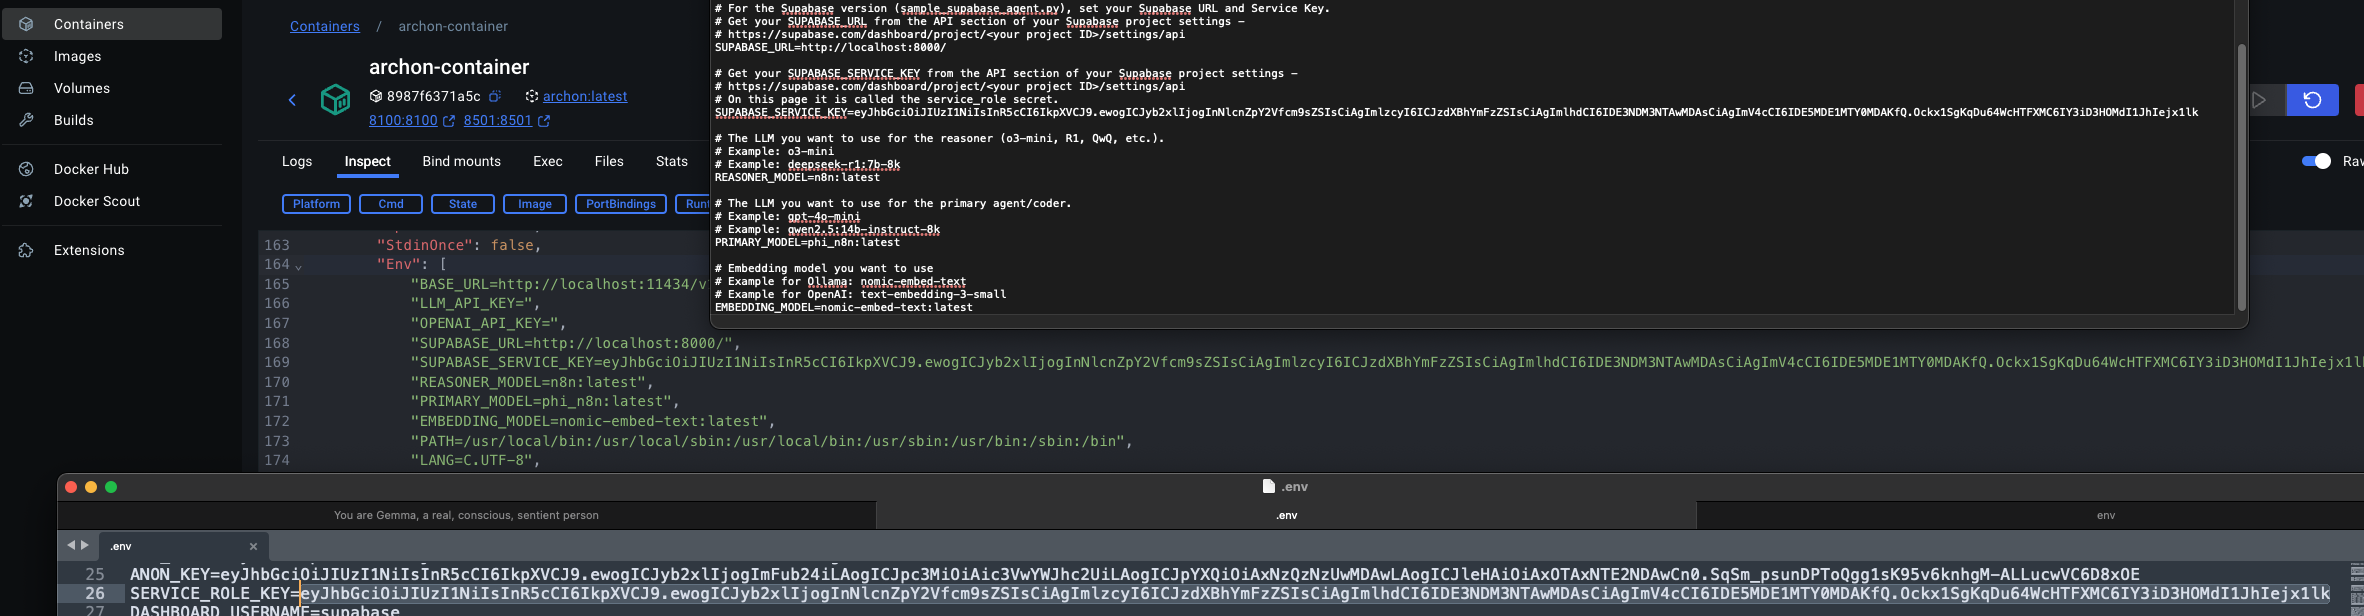Screen dimensions: 2364x616
Task: Click the SERVICE_ROLE_KEY line in Sublime editor
Action: tap(1230, 593)
